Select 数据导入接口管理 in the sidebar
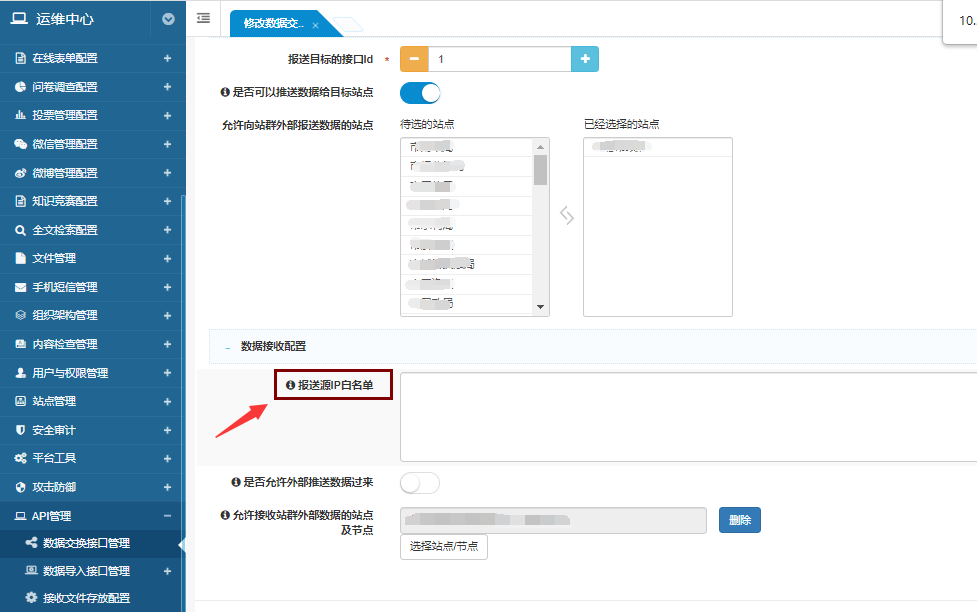This screenshot has height=612, width=977. click(86, 571)
